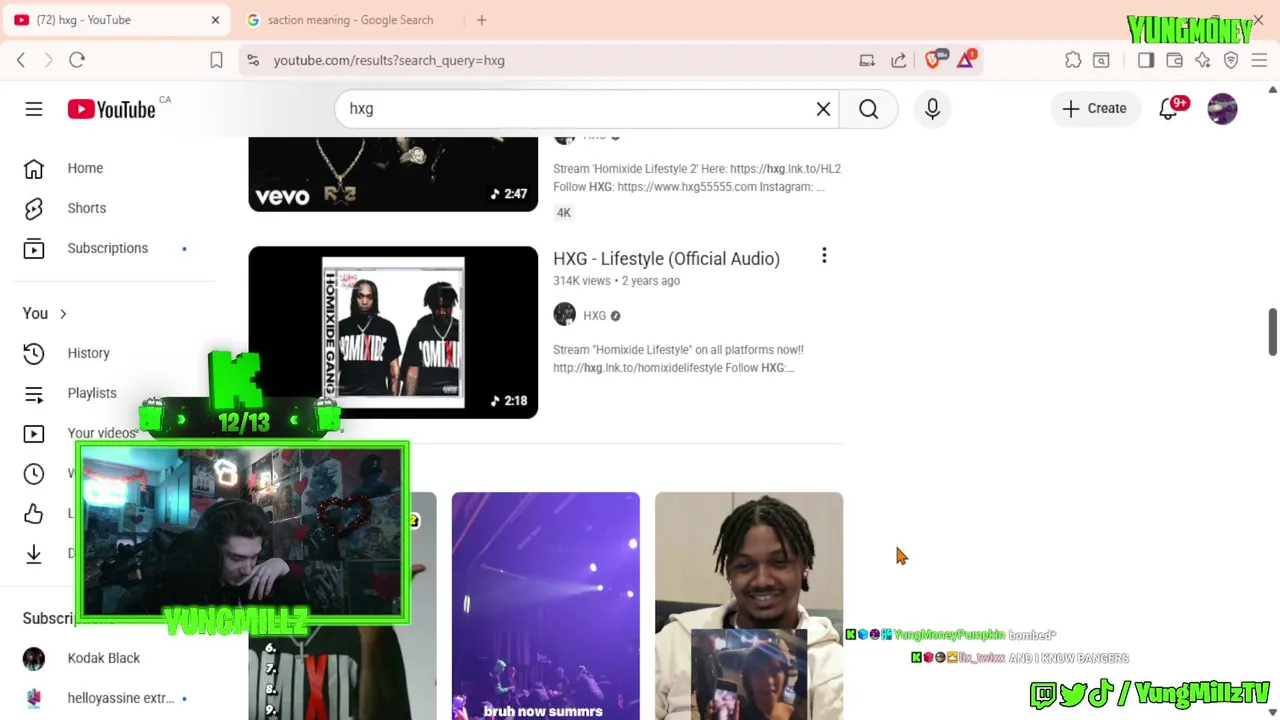Reload the current page
The image size is (1280, 720).
tap(77, 60)
